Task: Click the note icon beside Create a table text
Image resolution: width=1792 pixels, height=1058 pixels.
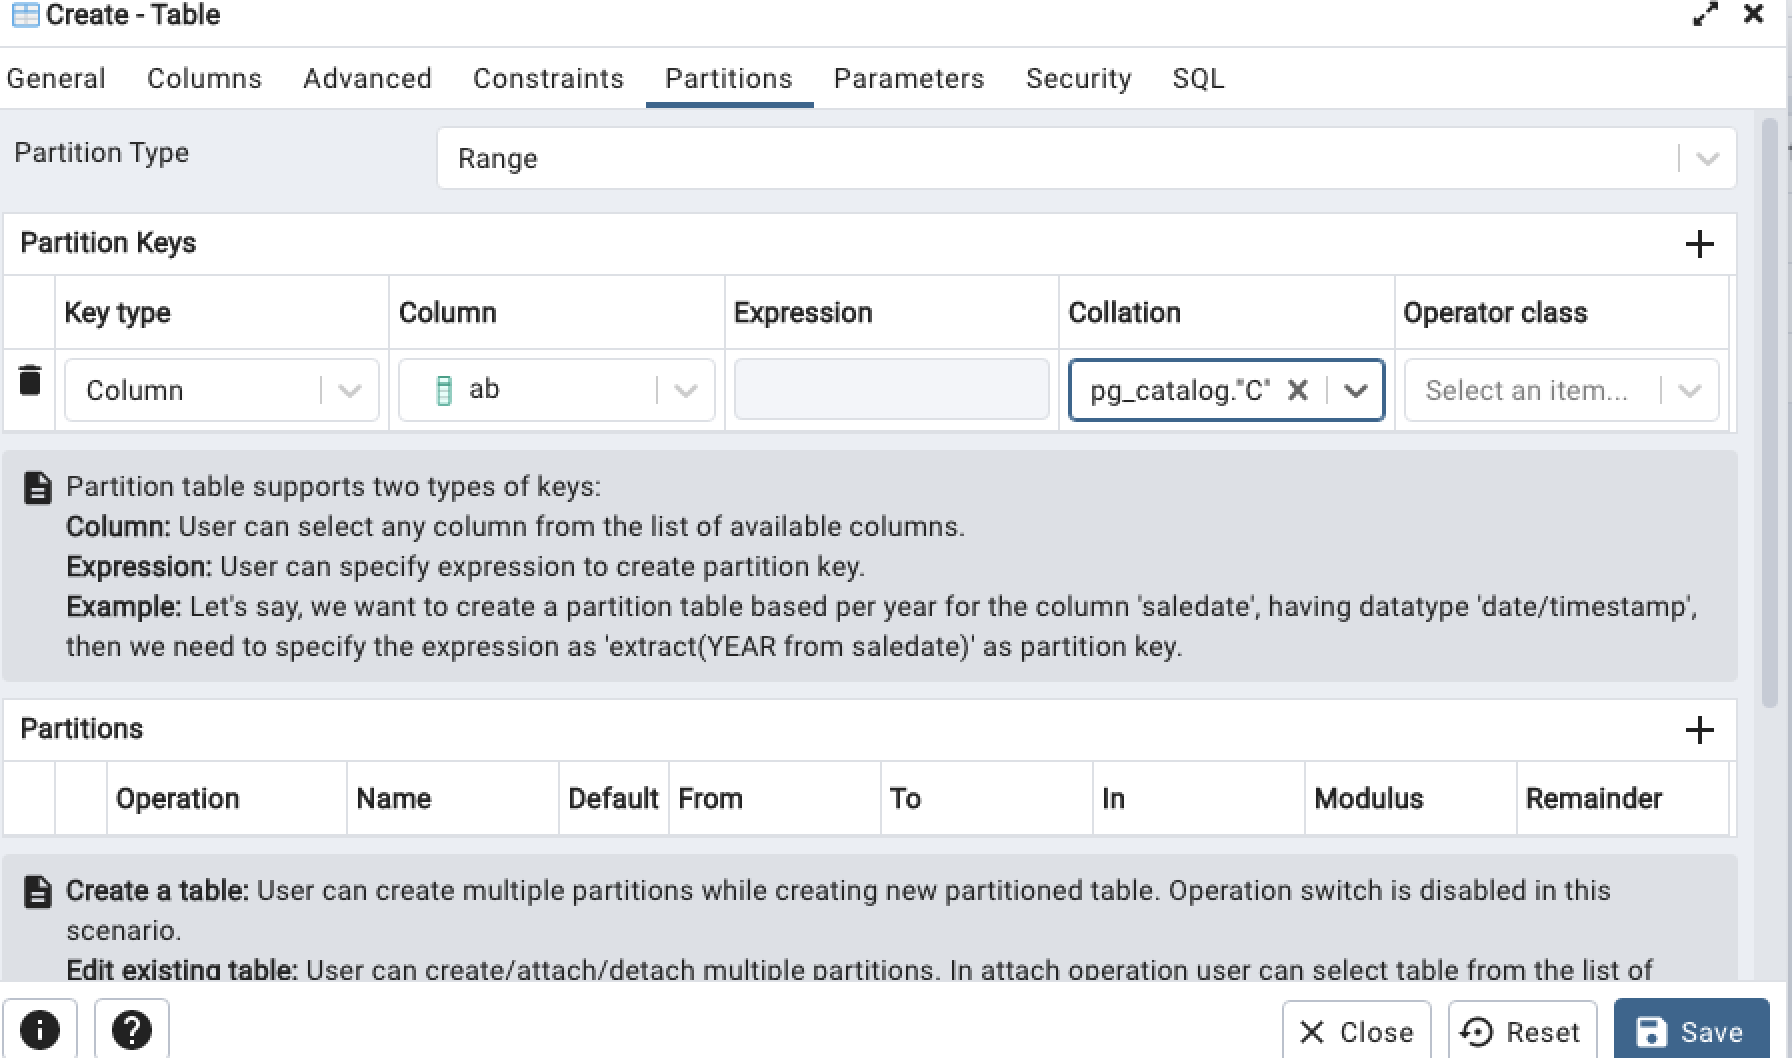Action: 37,892
